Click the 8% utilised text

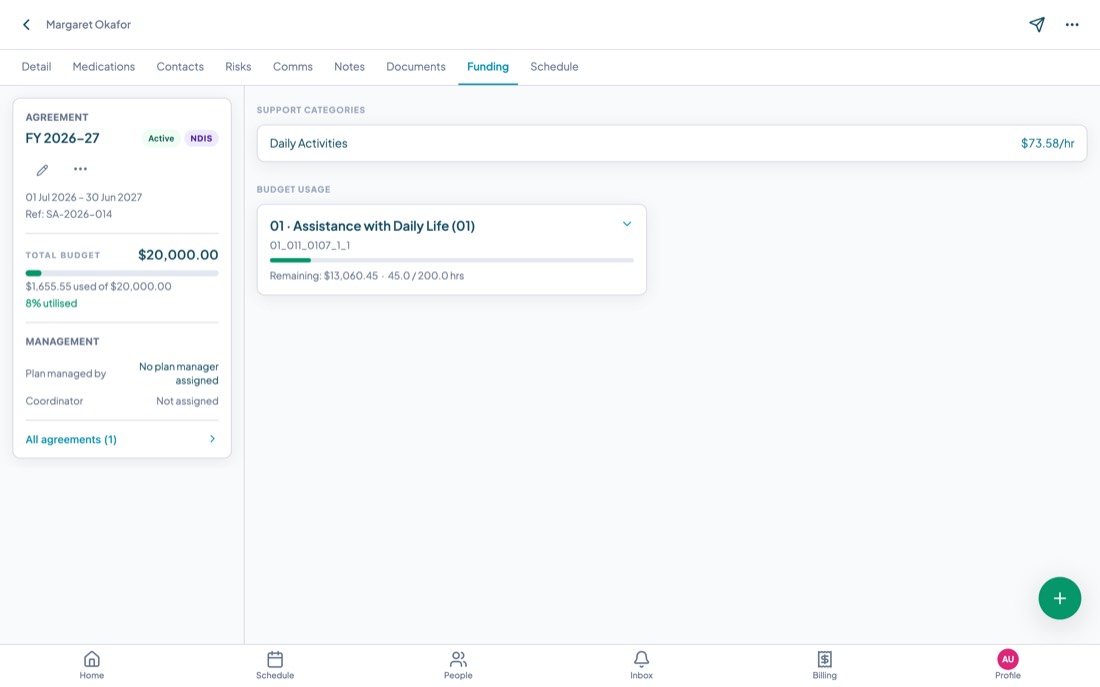point(51,303)
